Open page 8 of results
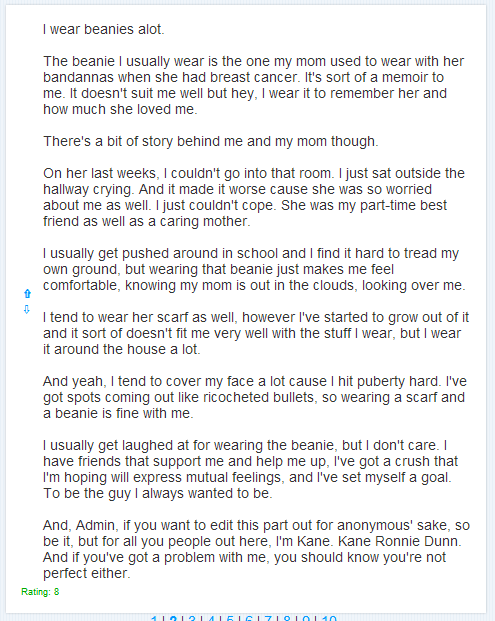The width and height of the screenshot is (495, 621). 287,619
